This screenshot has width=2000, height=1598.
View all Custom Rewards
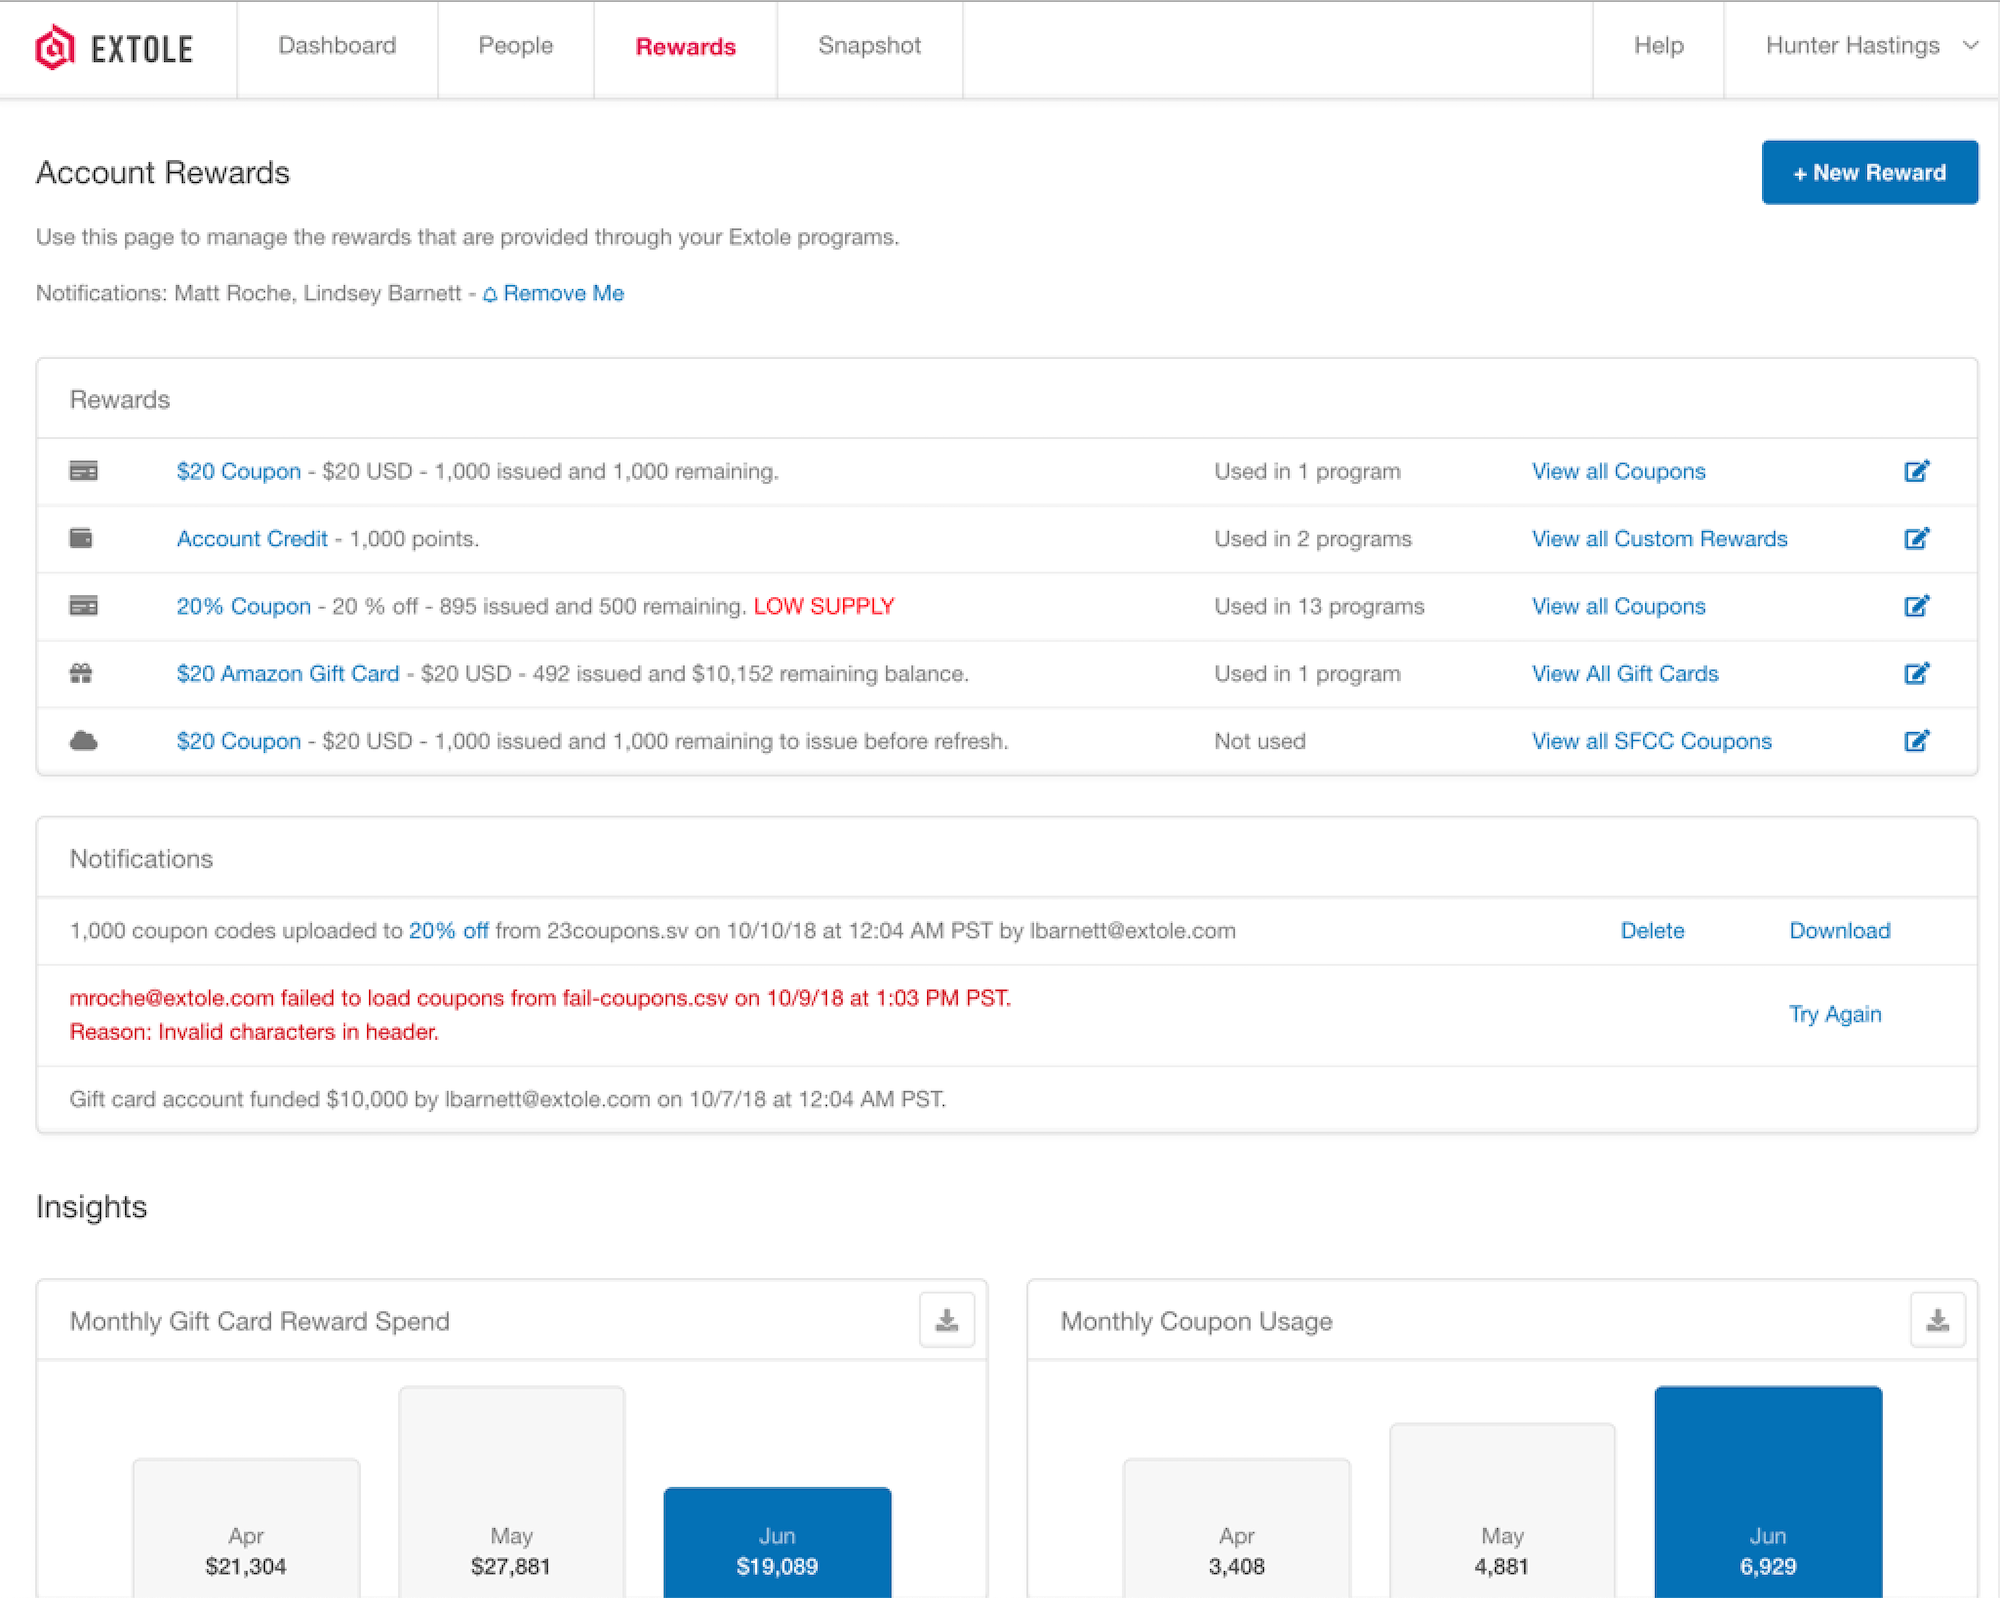pos(1659,538)
